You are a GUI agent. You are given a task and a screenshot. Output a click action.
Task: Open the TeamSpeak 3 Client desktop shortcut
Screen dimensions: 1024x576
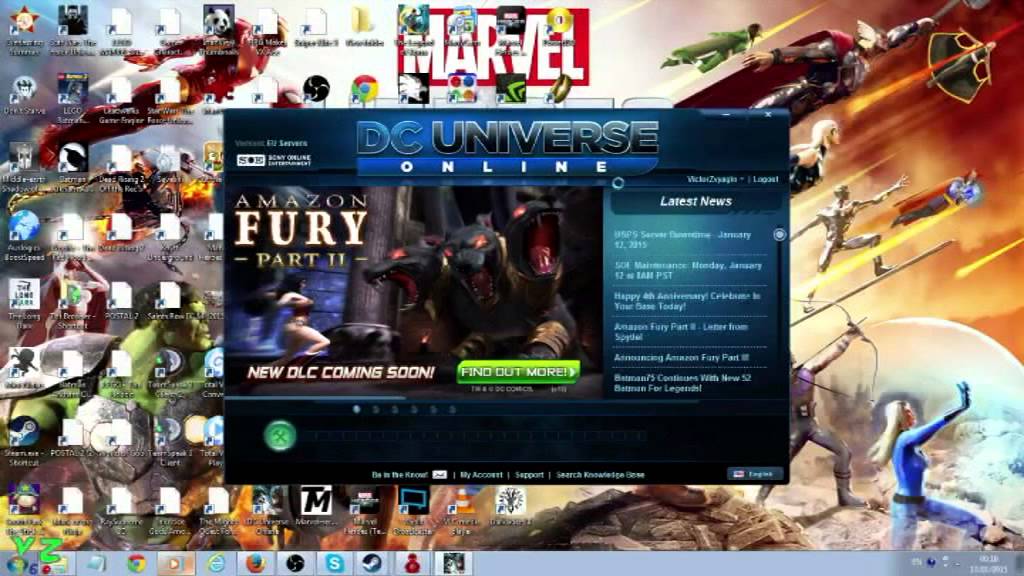(170, 441)
